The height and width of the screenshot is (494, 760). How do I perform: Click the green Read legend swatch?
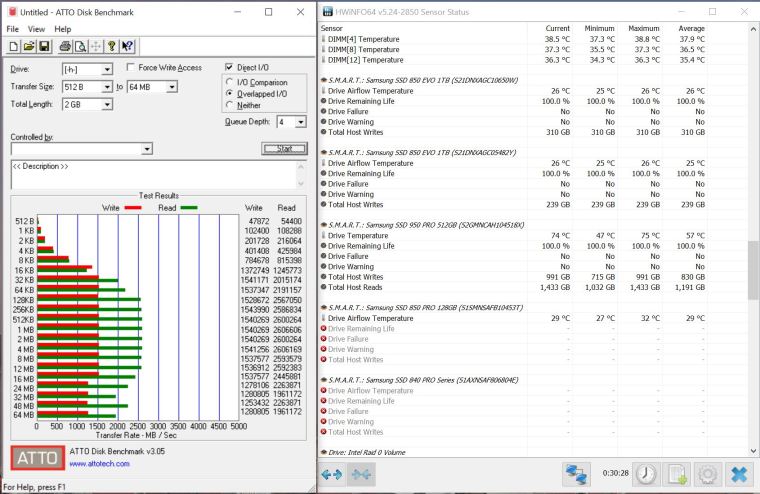(x=189, y=207)
